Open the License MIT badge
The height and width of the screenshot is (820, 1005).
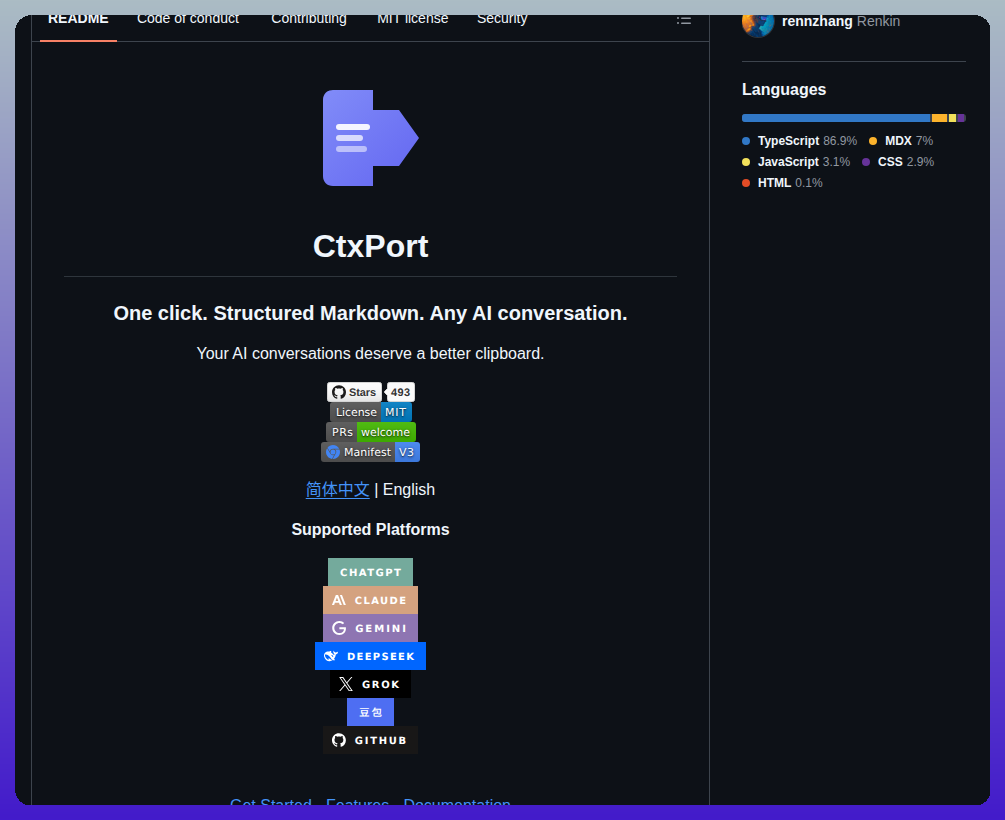[x=370, y=412]
